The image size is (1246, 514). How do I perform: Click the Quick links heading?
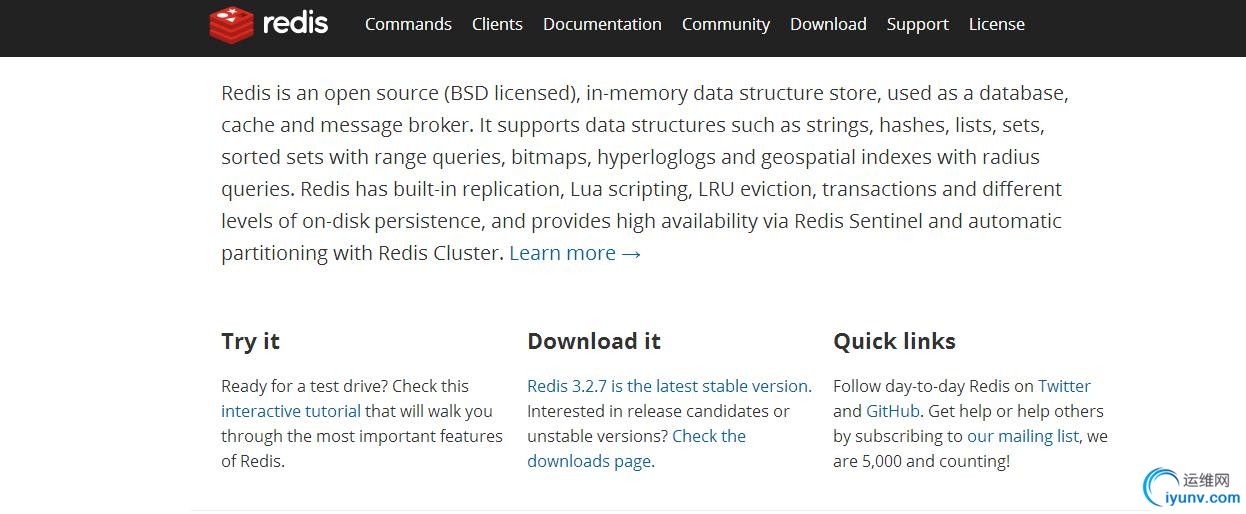[894, 341]
